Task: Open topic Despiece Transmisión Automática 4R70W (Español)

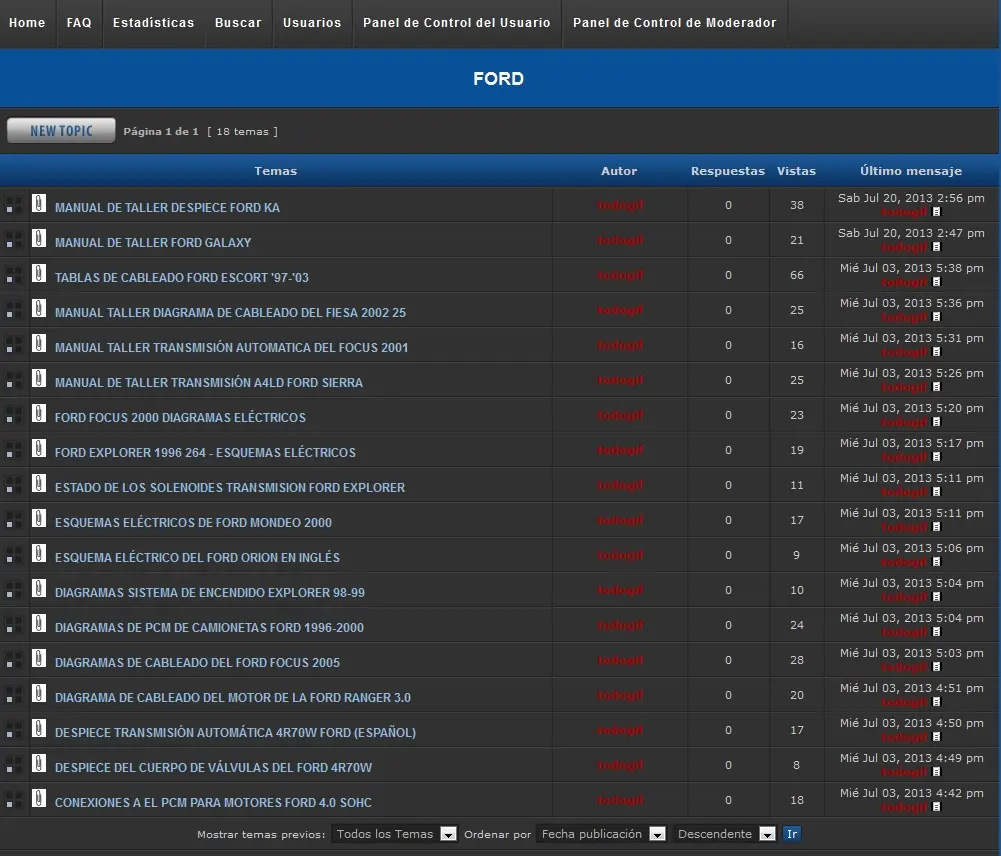Action: [236, 733]
